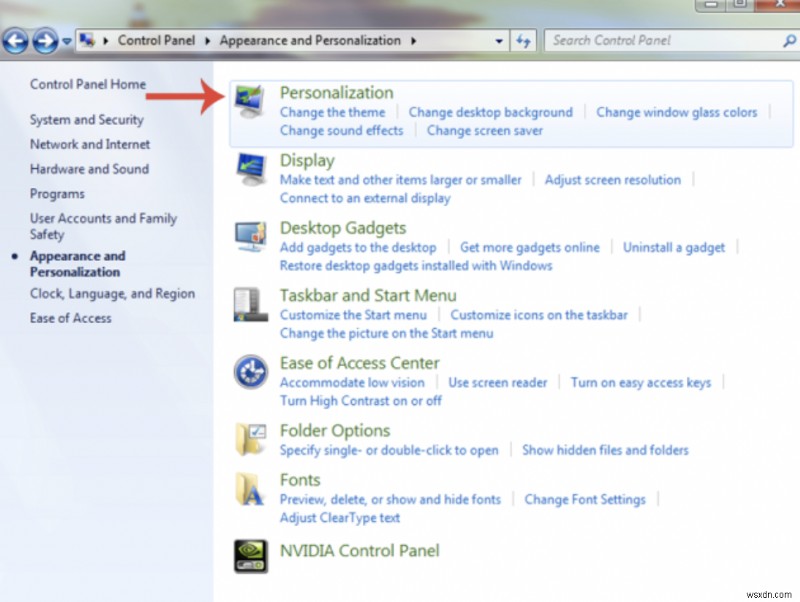Click Add gadgets to the desktop
The height and width of the screenshot is (602, 800).
pos(358,247)
